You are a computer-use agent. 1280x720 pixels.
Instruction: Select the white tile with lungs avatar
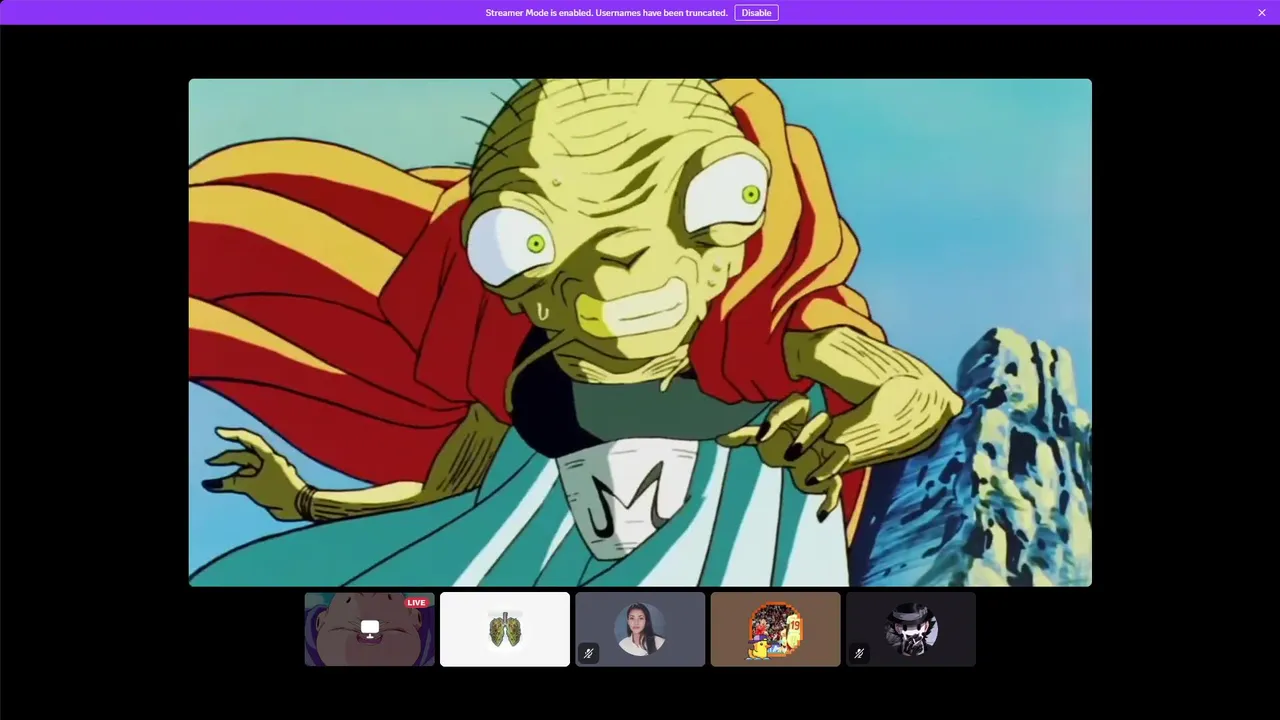point(505,629)
